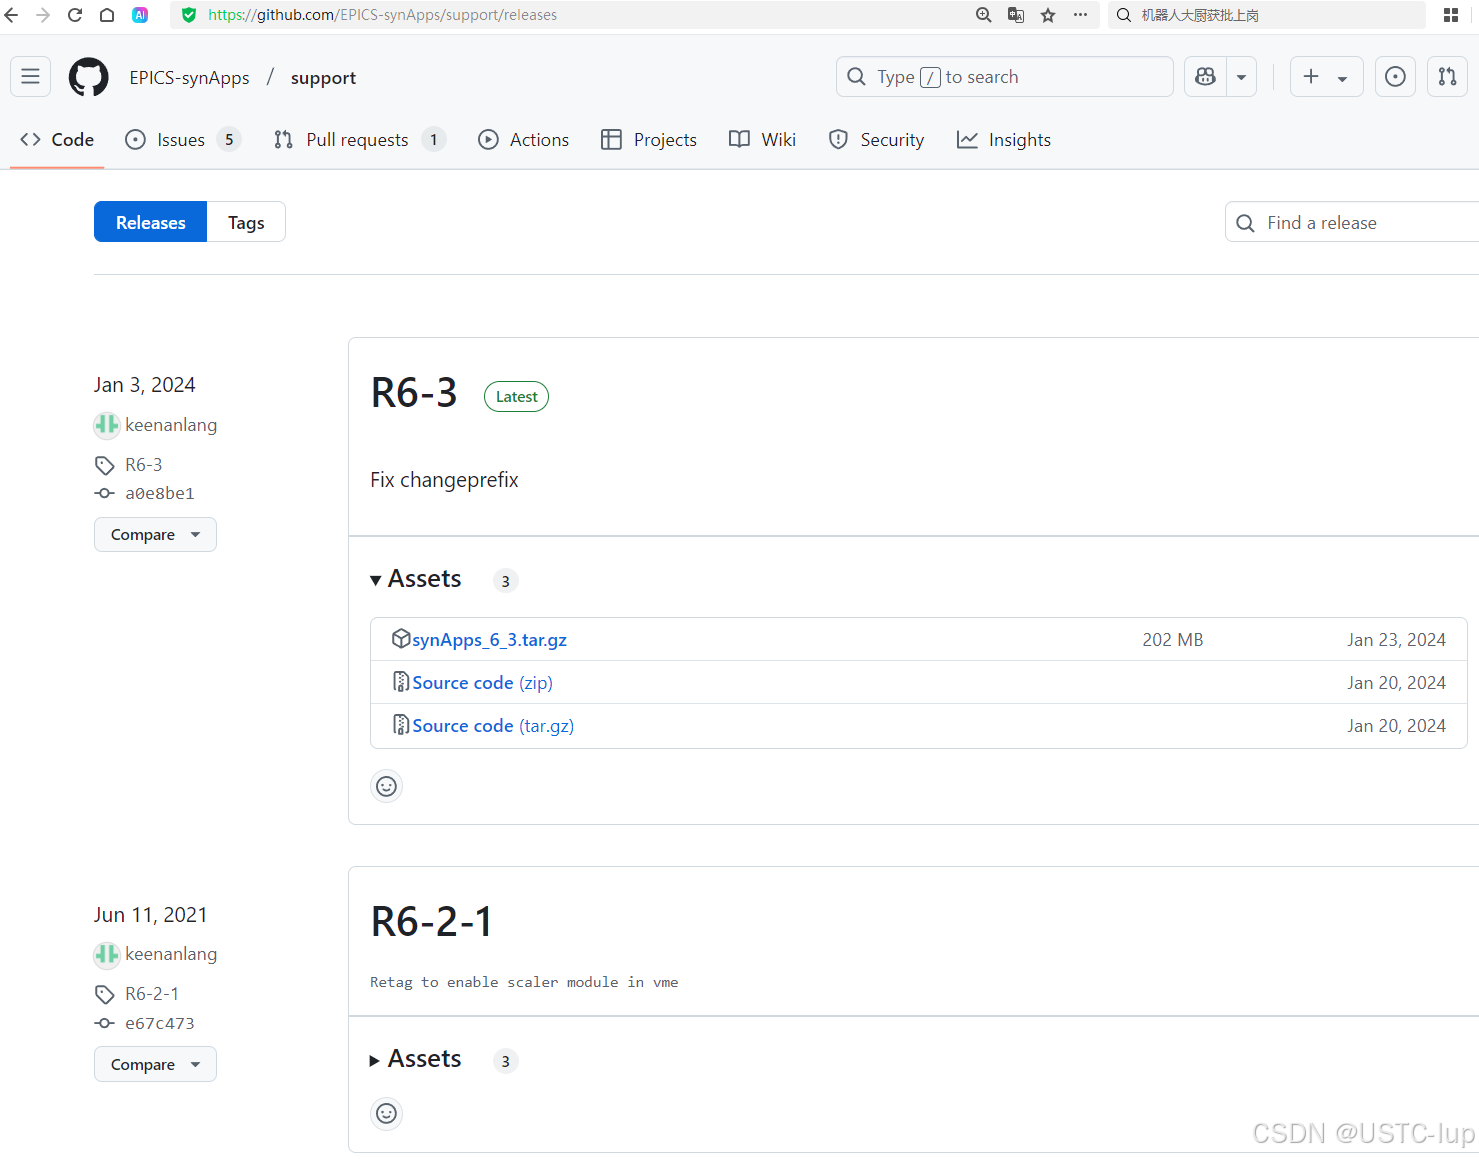
Task: Open pull requests icon in header
Action: tap(1447, 77)
